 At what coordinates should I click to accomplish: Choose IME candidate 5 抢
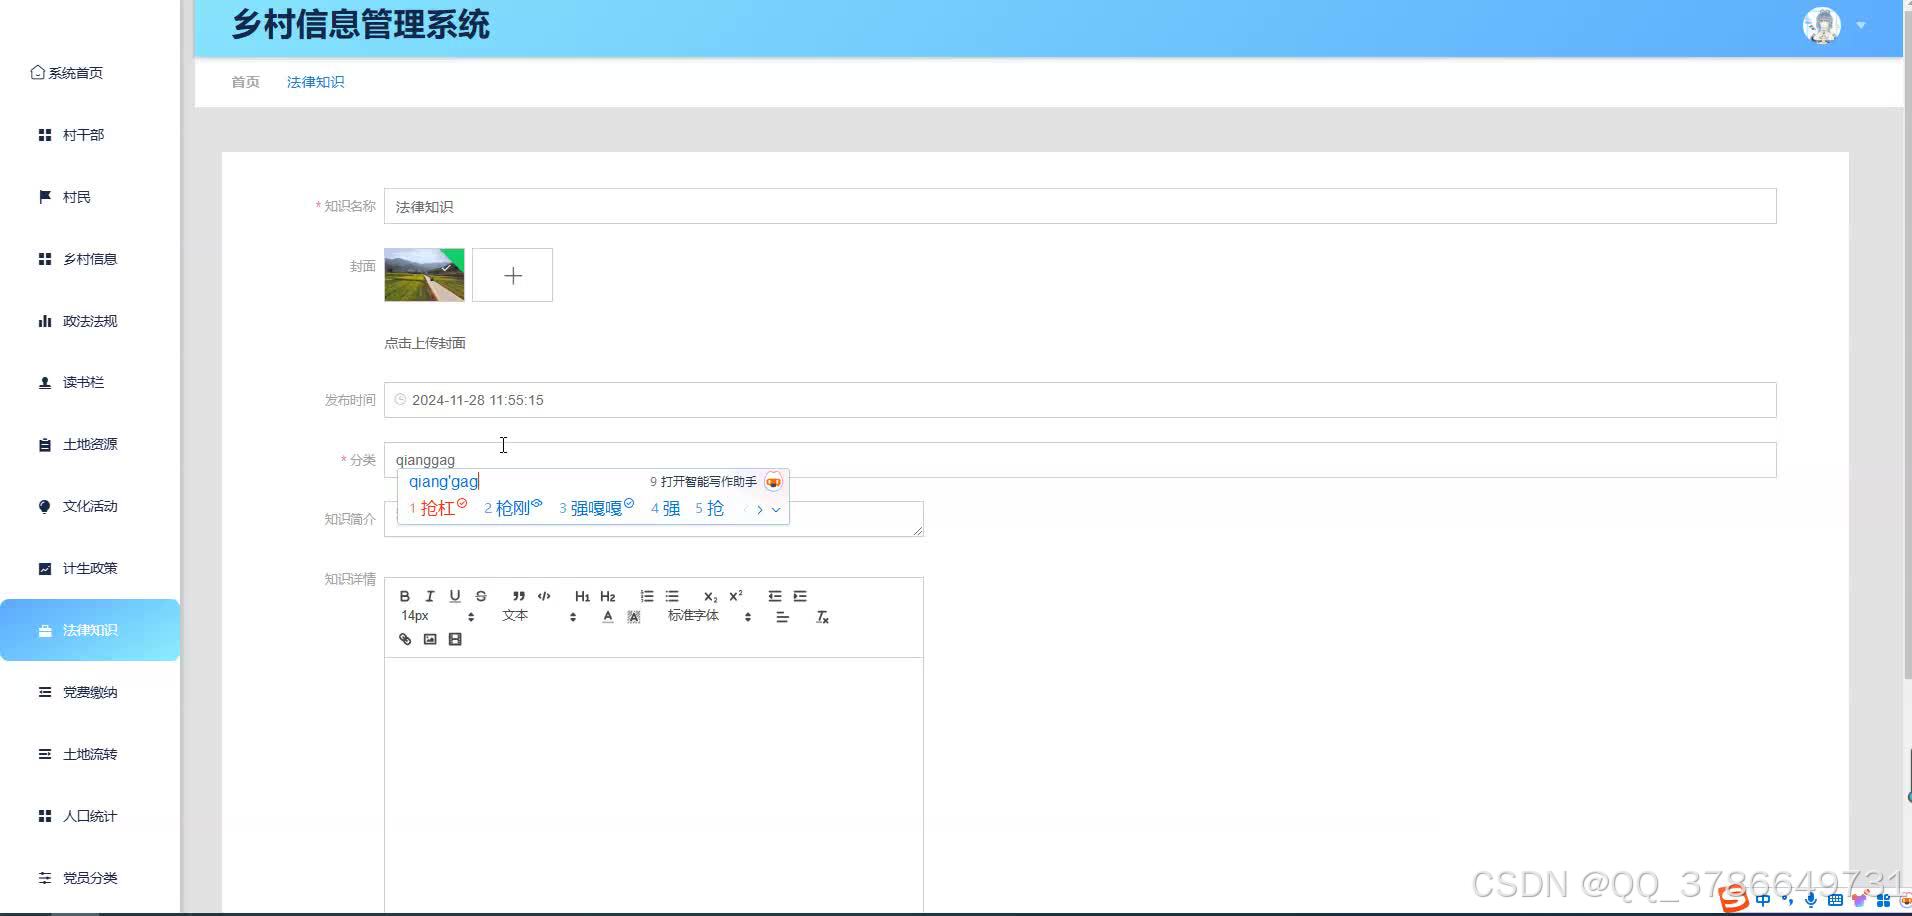710,508
